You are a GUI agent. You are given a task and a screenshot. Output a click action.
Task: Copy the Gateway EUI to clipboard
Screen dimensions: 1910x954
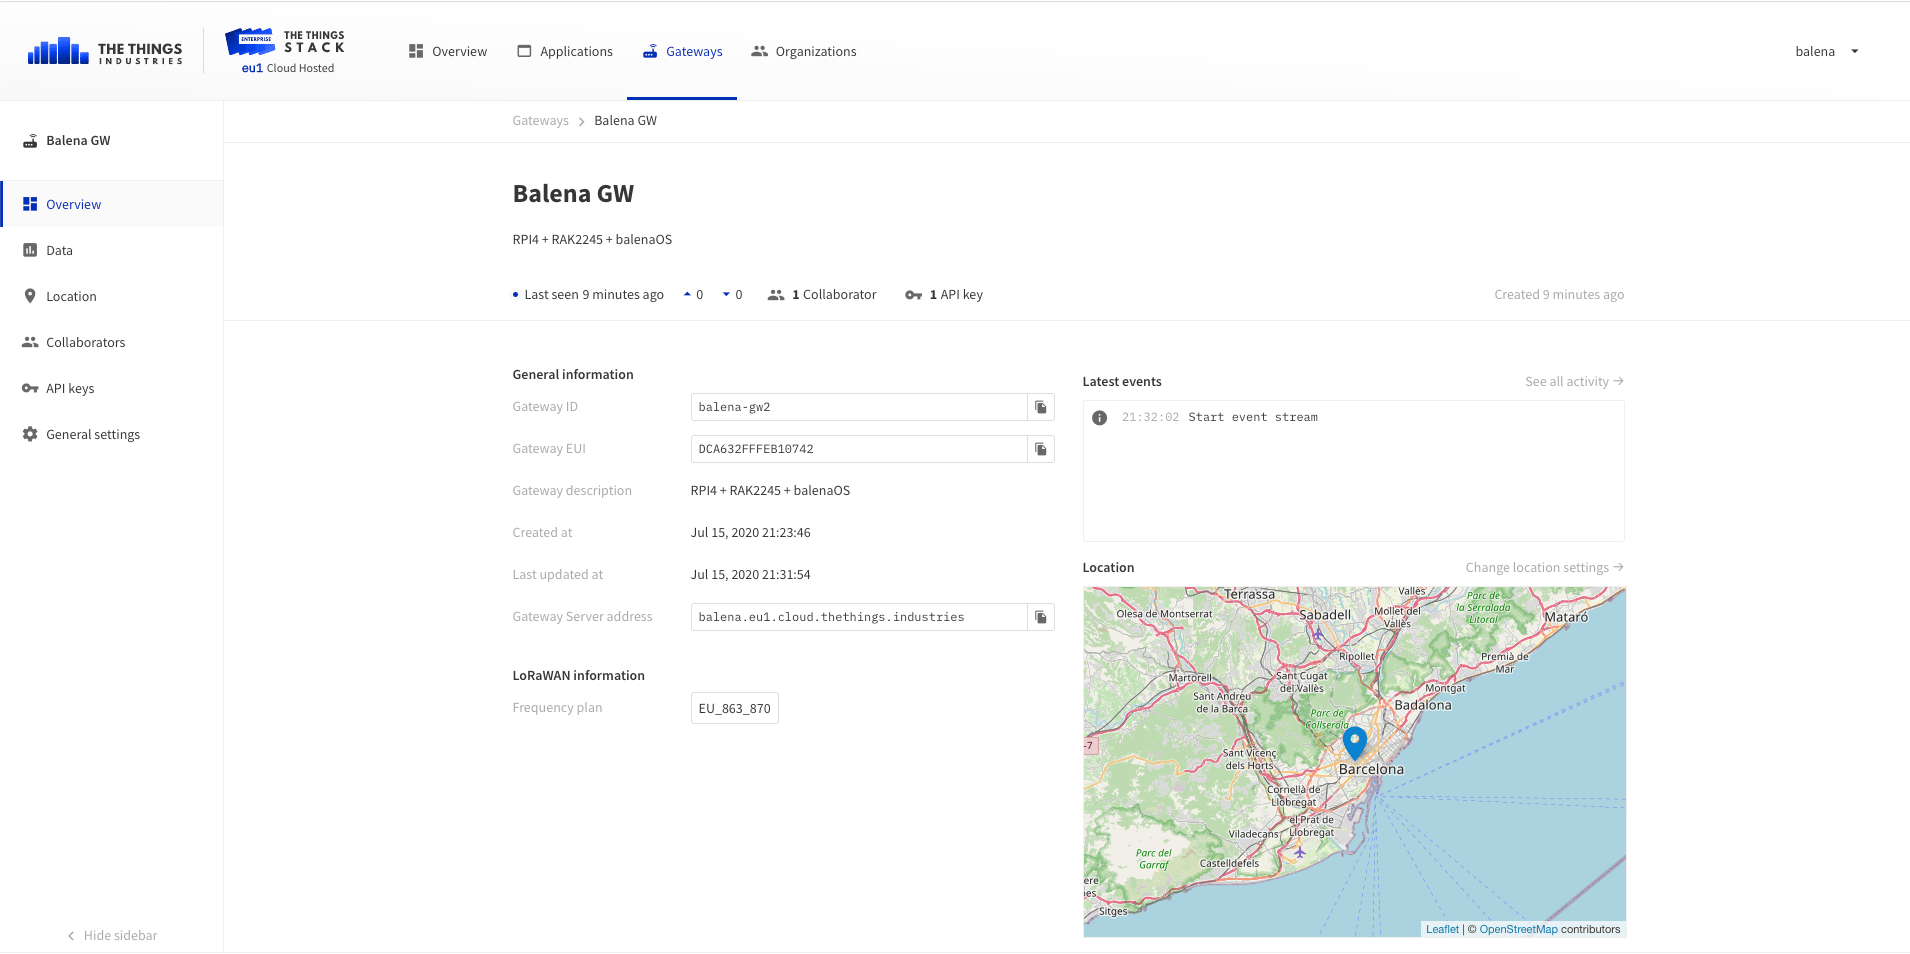click(1040, 449)
